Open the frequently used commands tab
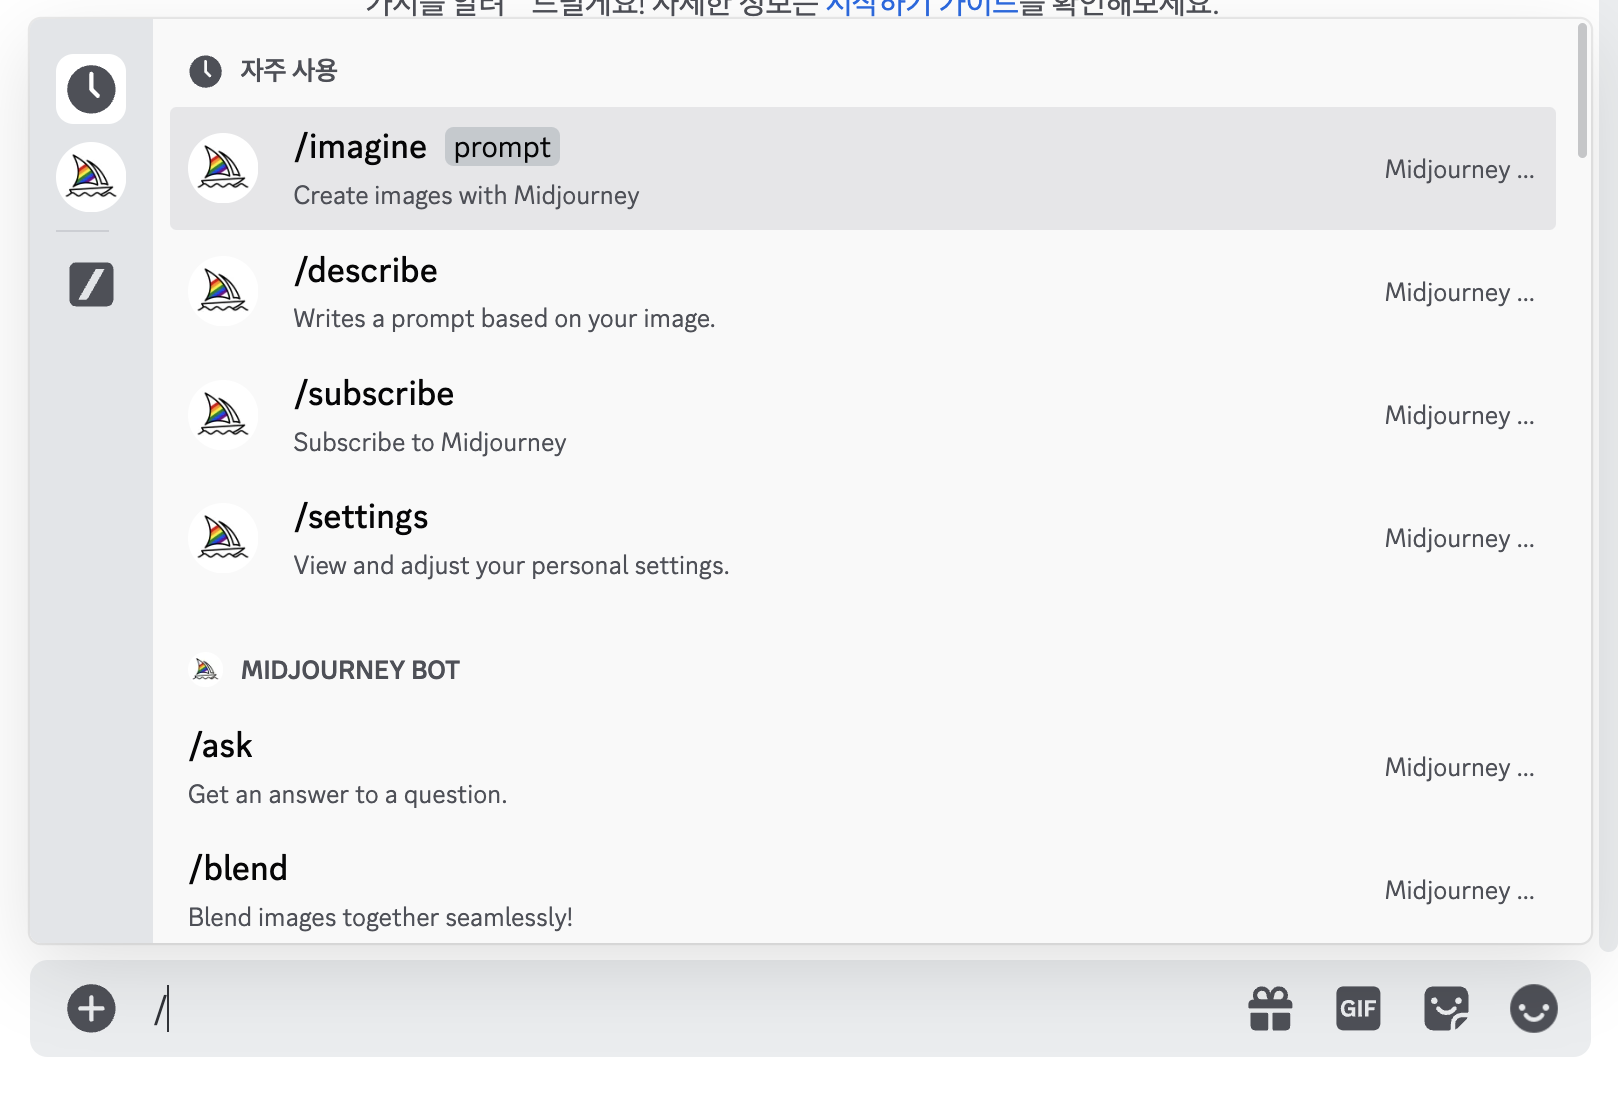 (x=91, y=89)
